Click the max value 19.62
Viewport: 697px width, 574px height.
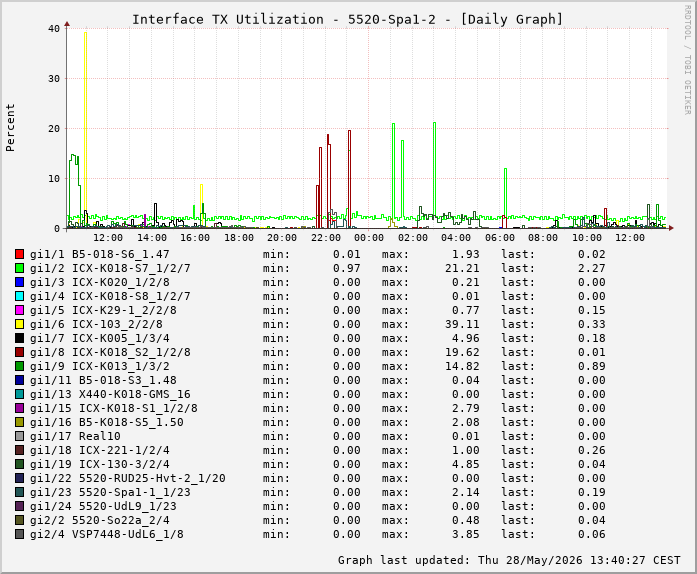(462, 352)
